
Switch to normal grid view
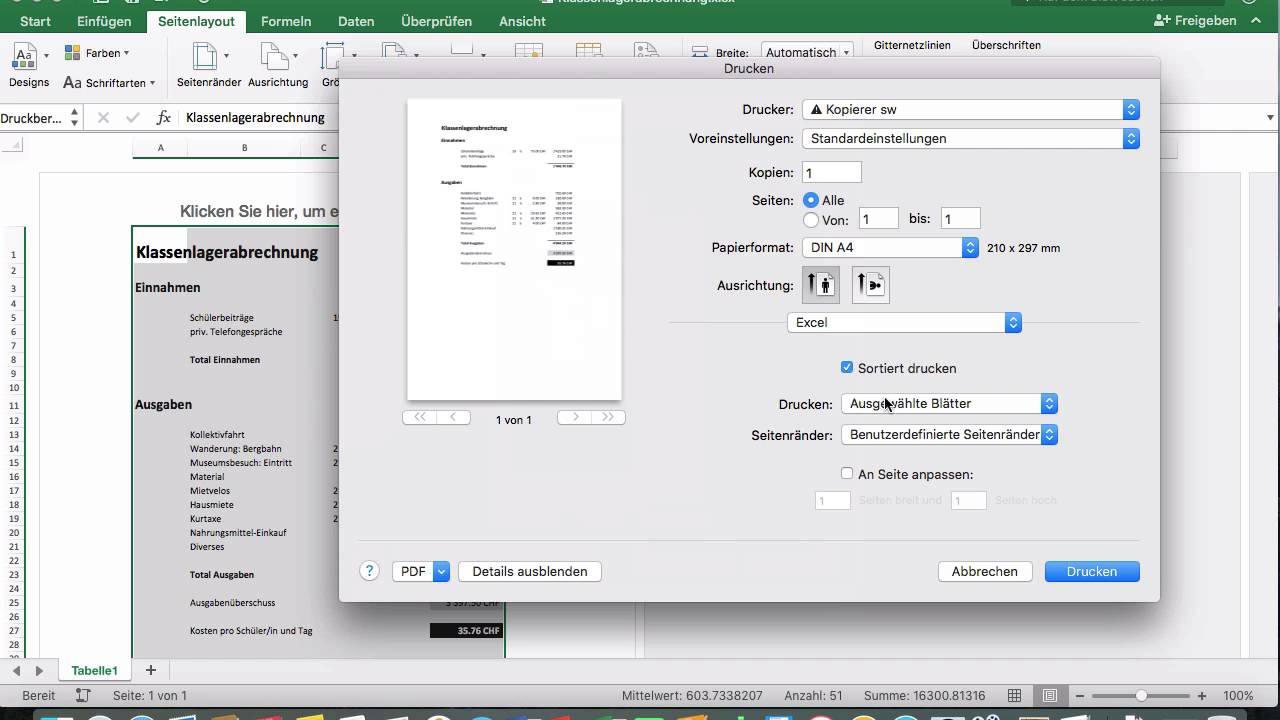(x=1015, y=696)
